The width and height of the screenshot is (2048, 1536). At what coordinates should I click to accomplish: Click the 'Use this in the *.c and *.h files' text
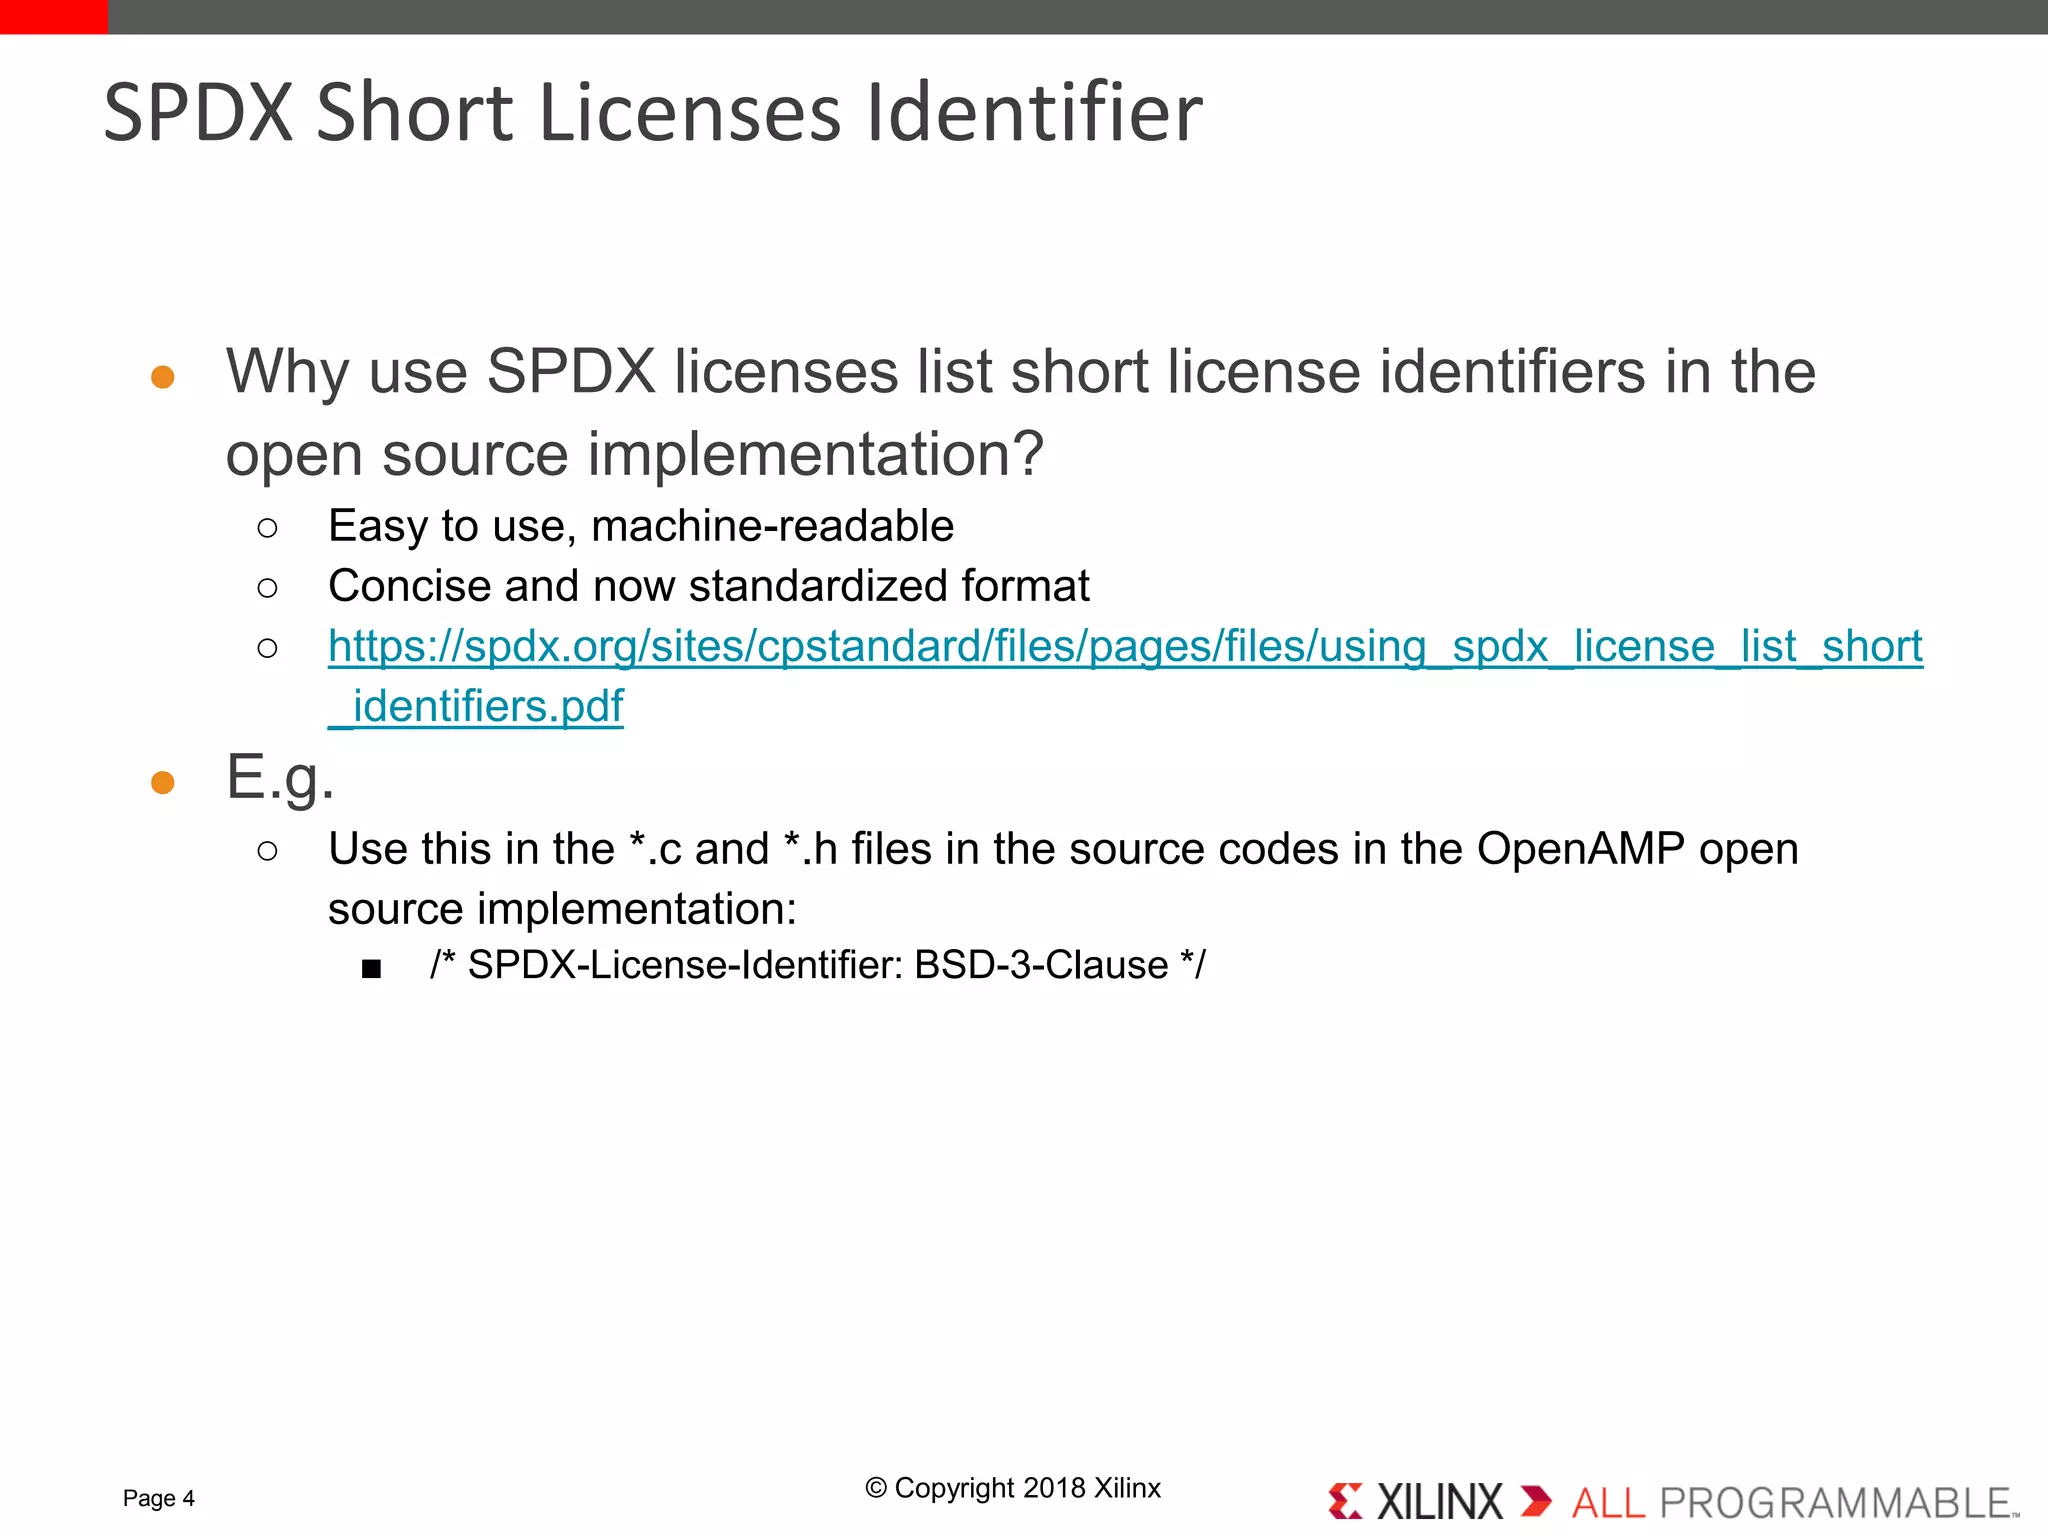point(1063,879)
